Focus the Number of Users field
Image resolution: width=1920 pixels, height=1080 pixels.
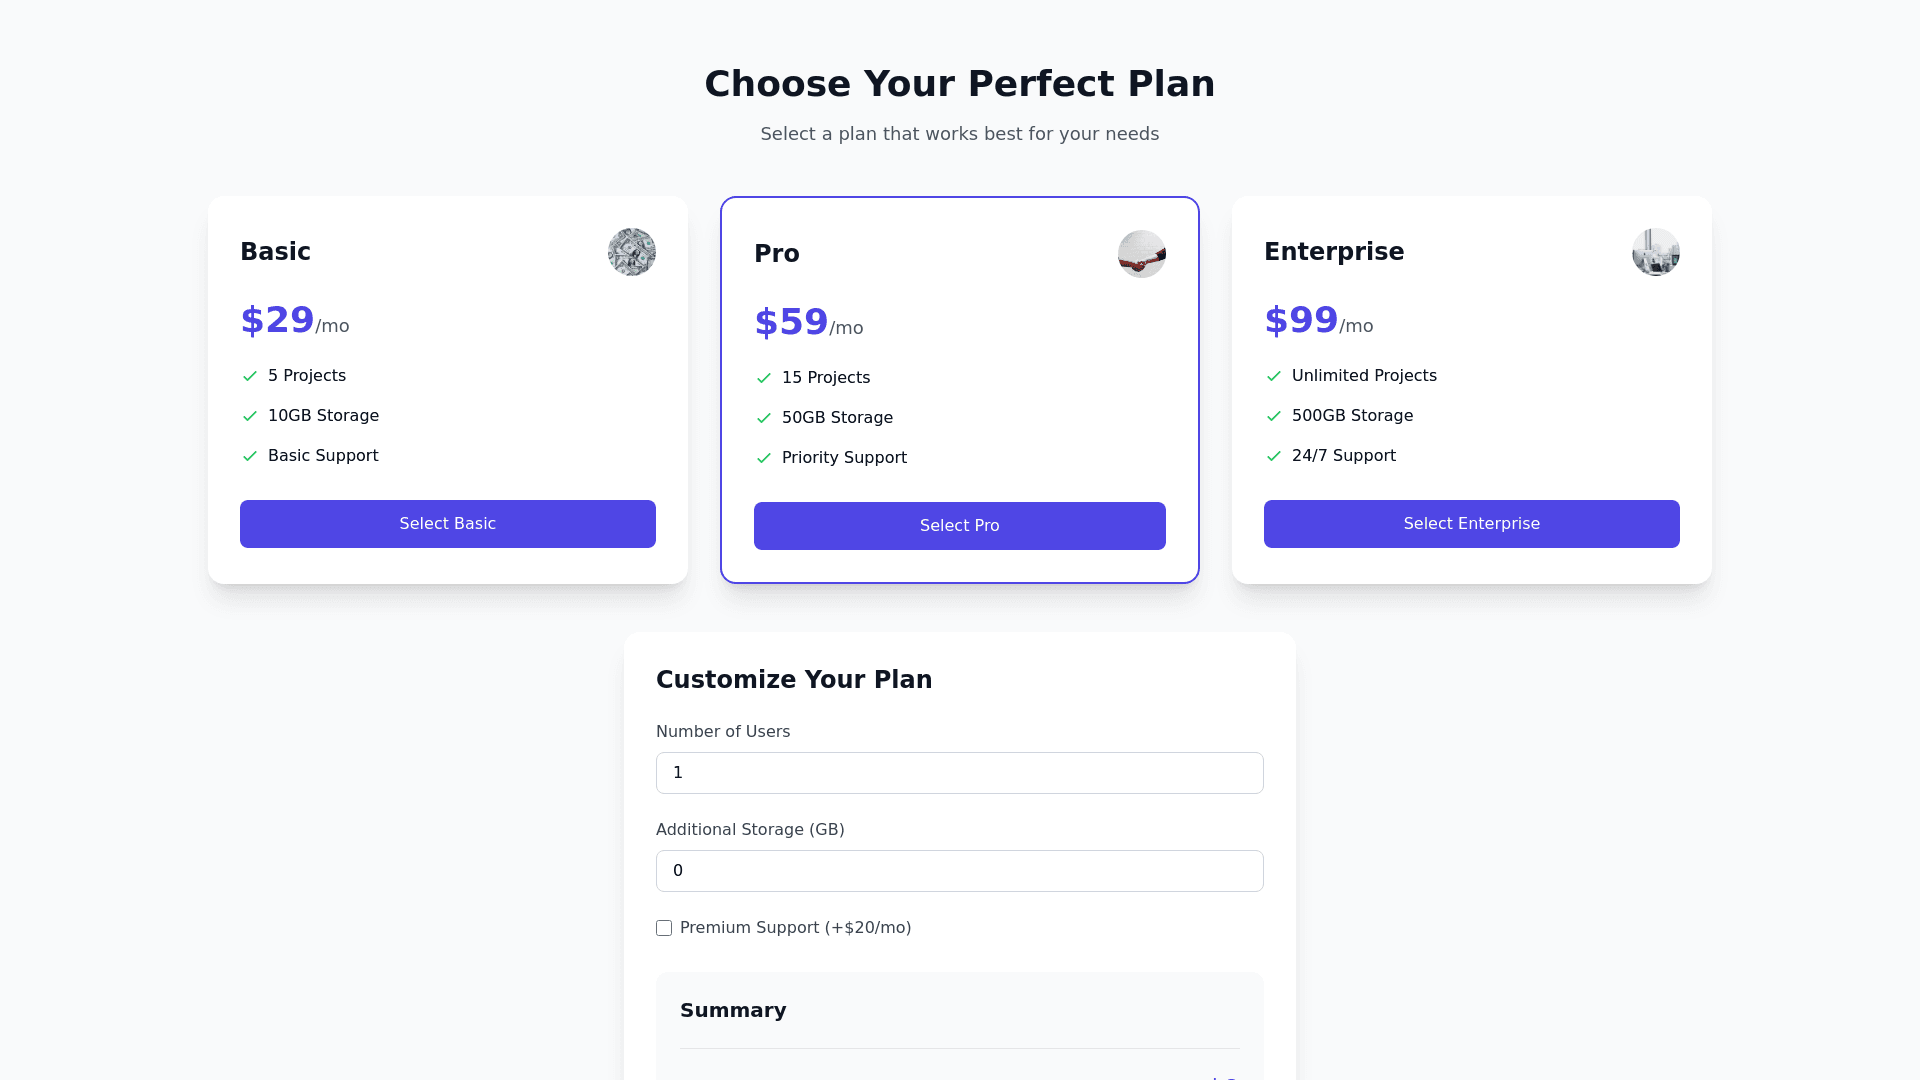tap(960, 773)
